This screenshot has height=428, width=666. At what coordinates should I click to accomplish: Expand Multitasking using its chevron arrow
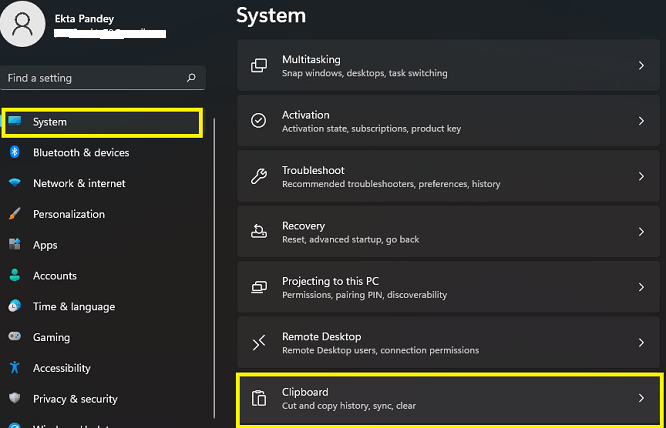pyautogui.click(x=641, y=66)
